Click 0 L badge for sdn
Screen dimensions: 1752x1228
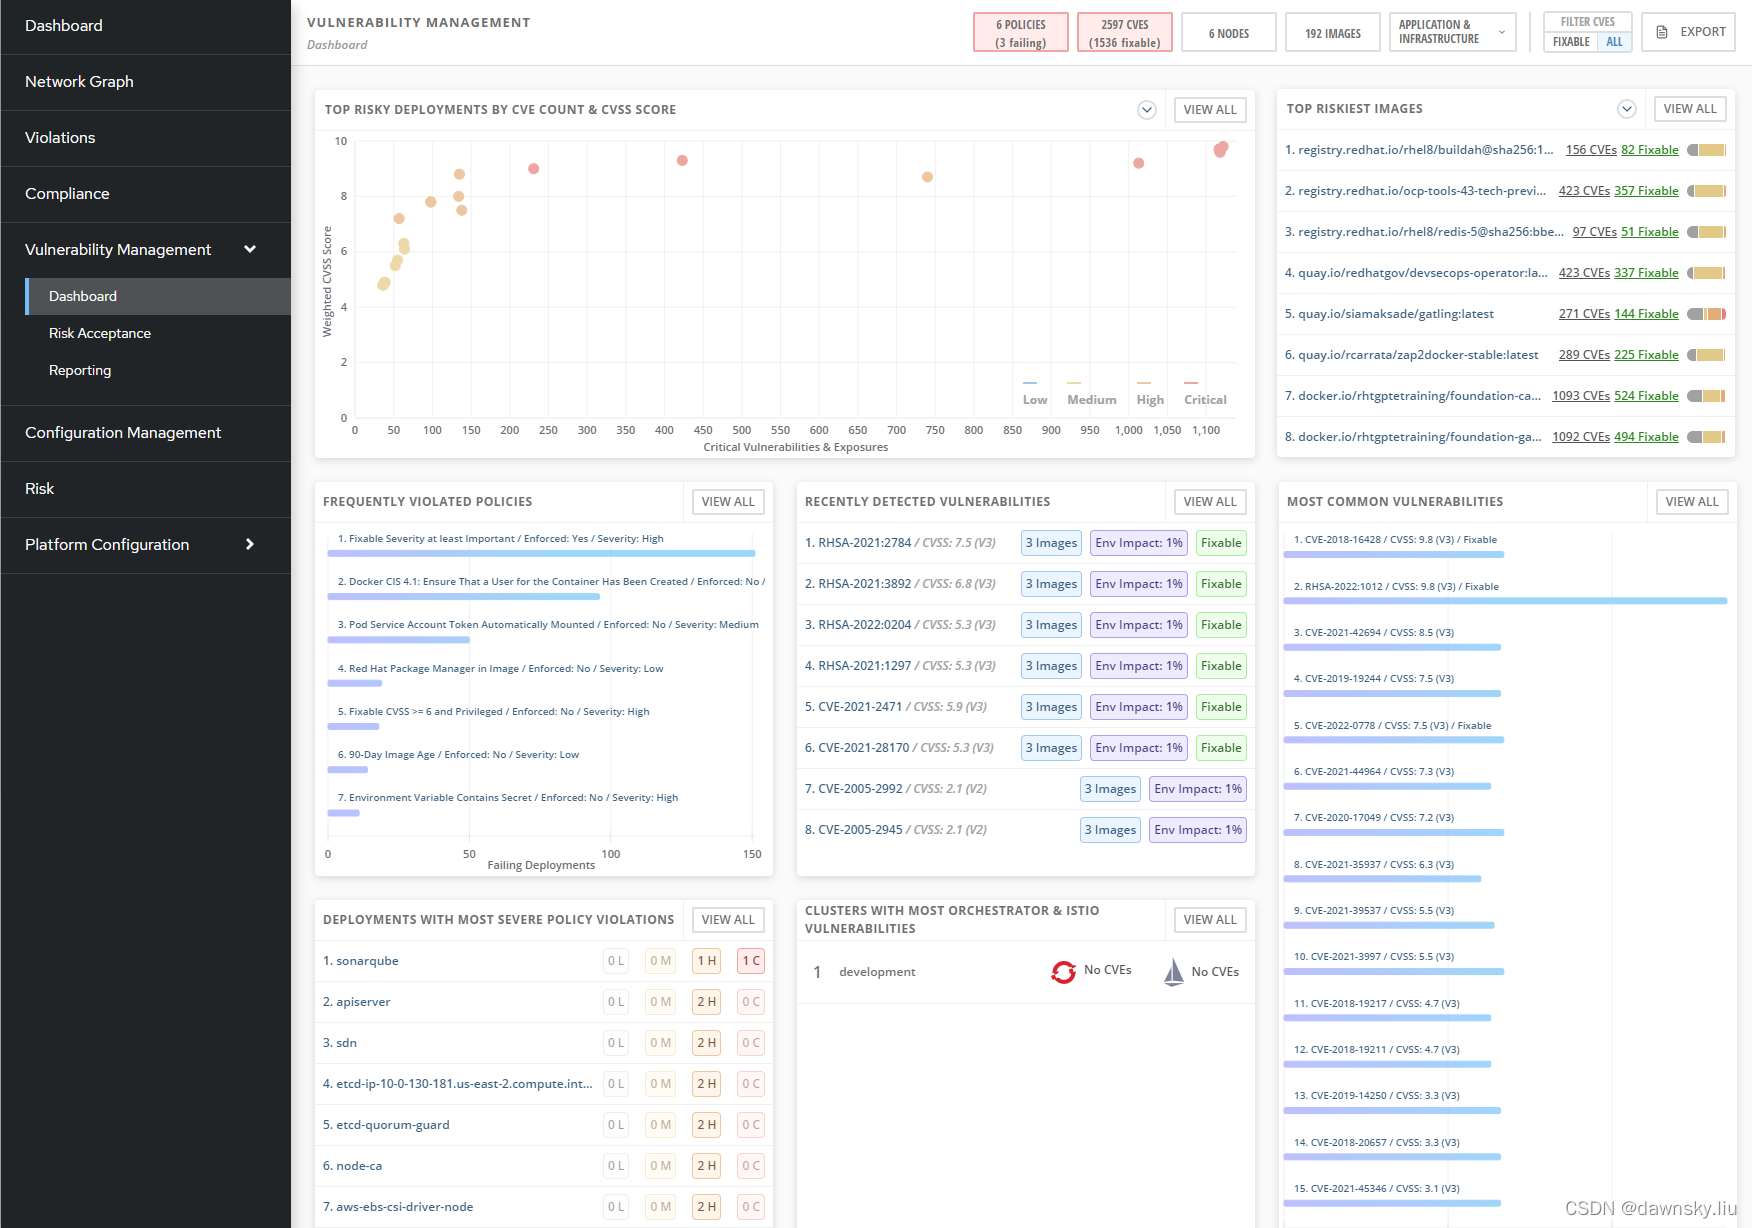pos(616,1043)
